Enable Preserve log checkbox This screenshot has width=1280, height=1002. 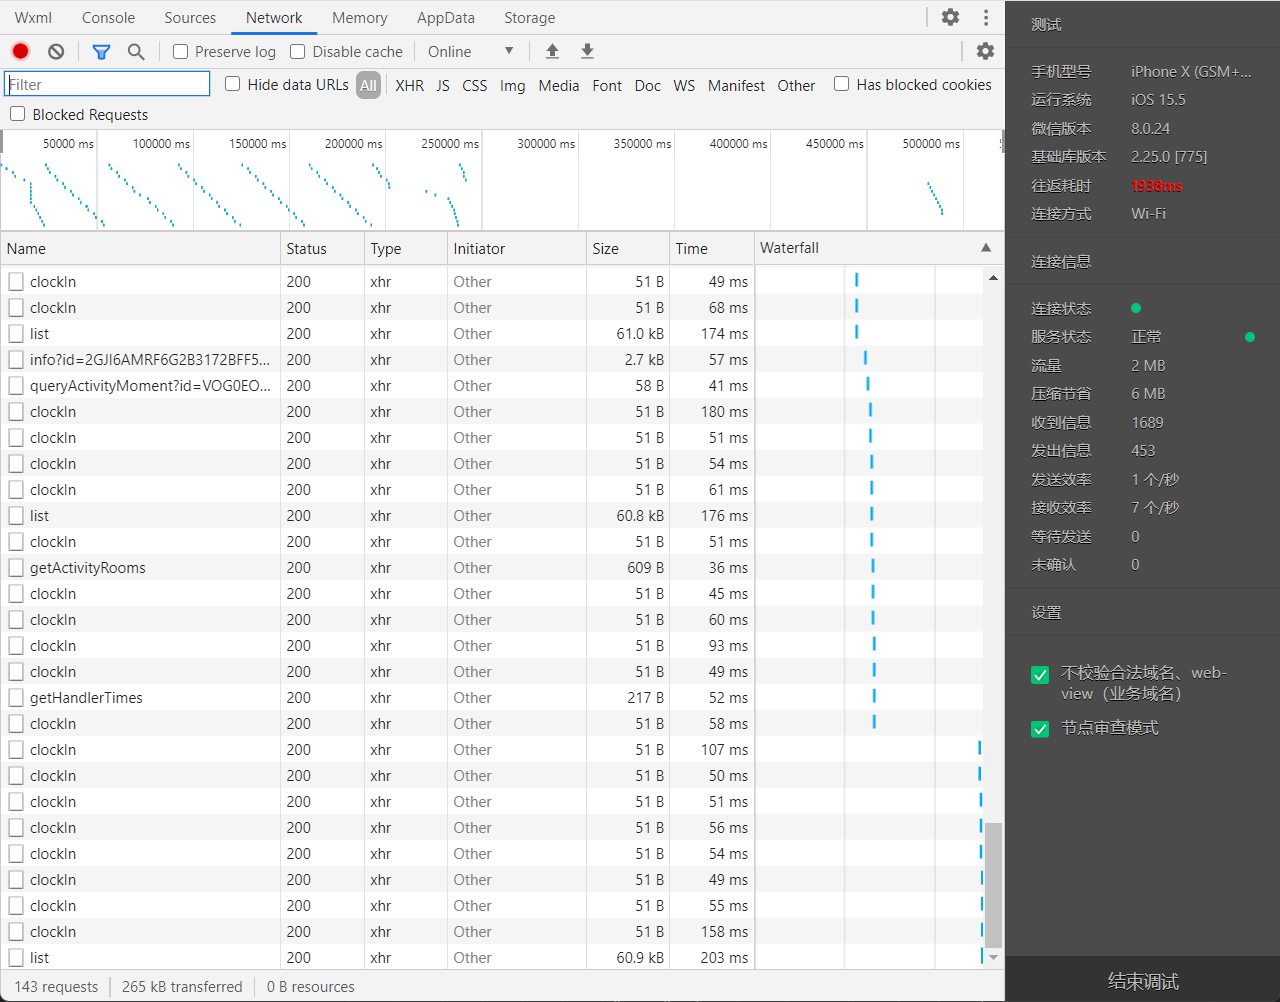coord(180,51)
